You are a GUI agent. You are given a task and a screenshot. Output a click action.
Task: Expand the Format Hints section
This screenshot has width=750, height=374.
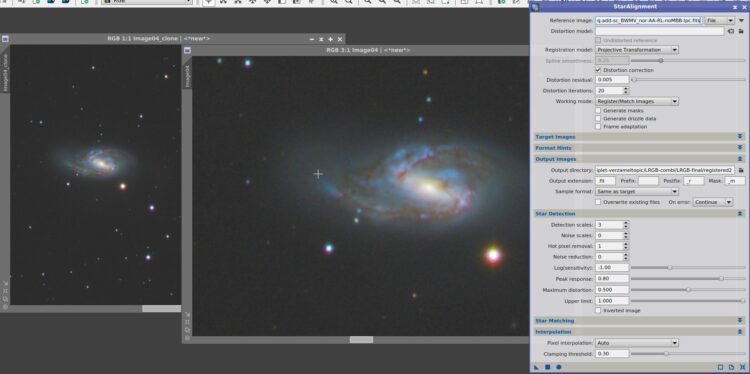coord(740,148)
